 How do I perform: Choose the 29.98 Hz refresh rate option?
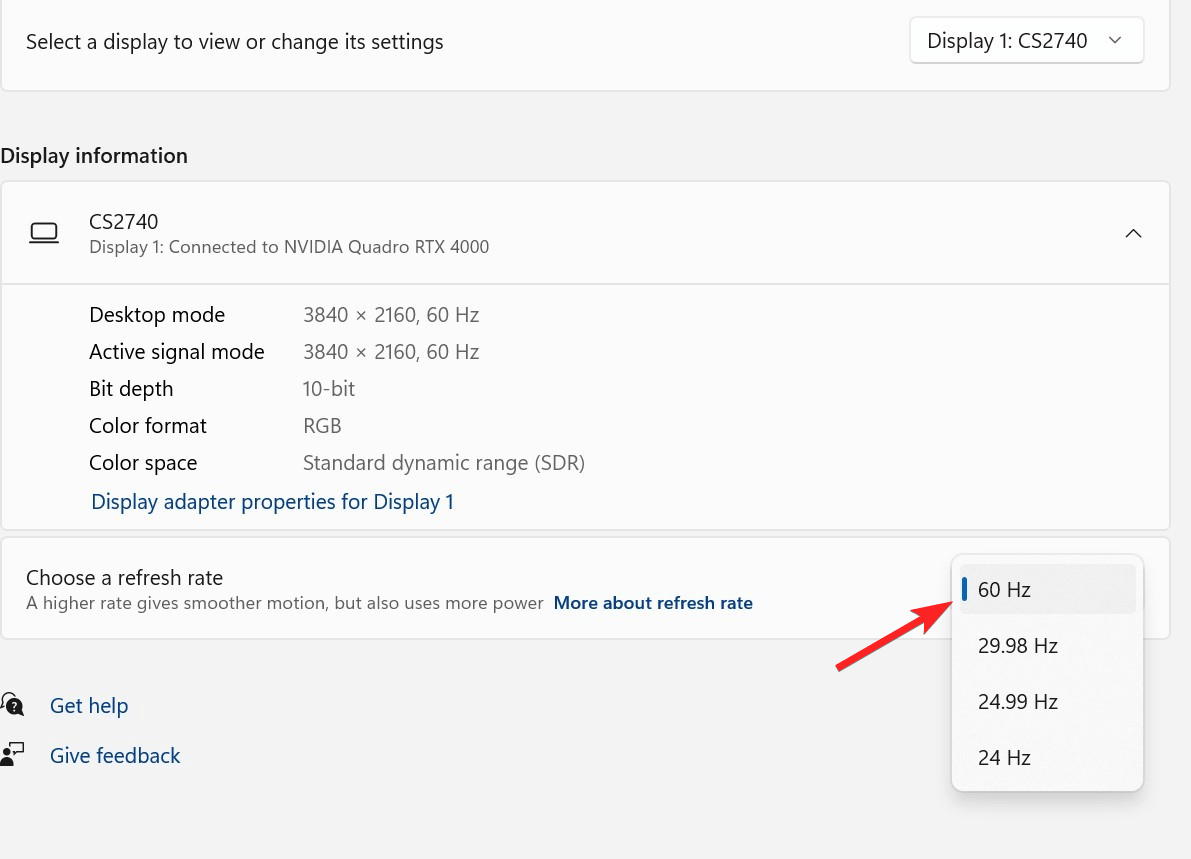(1046, 646)
